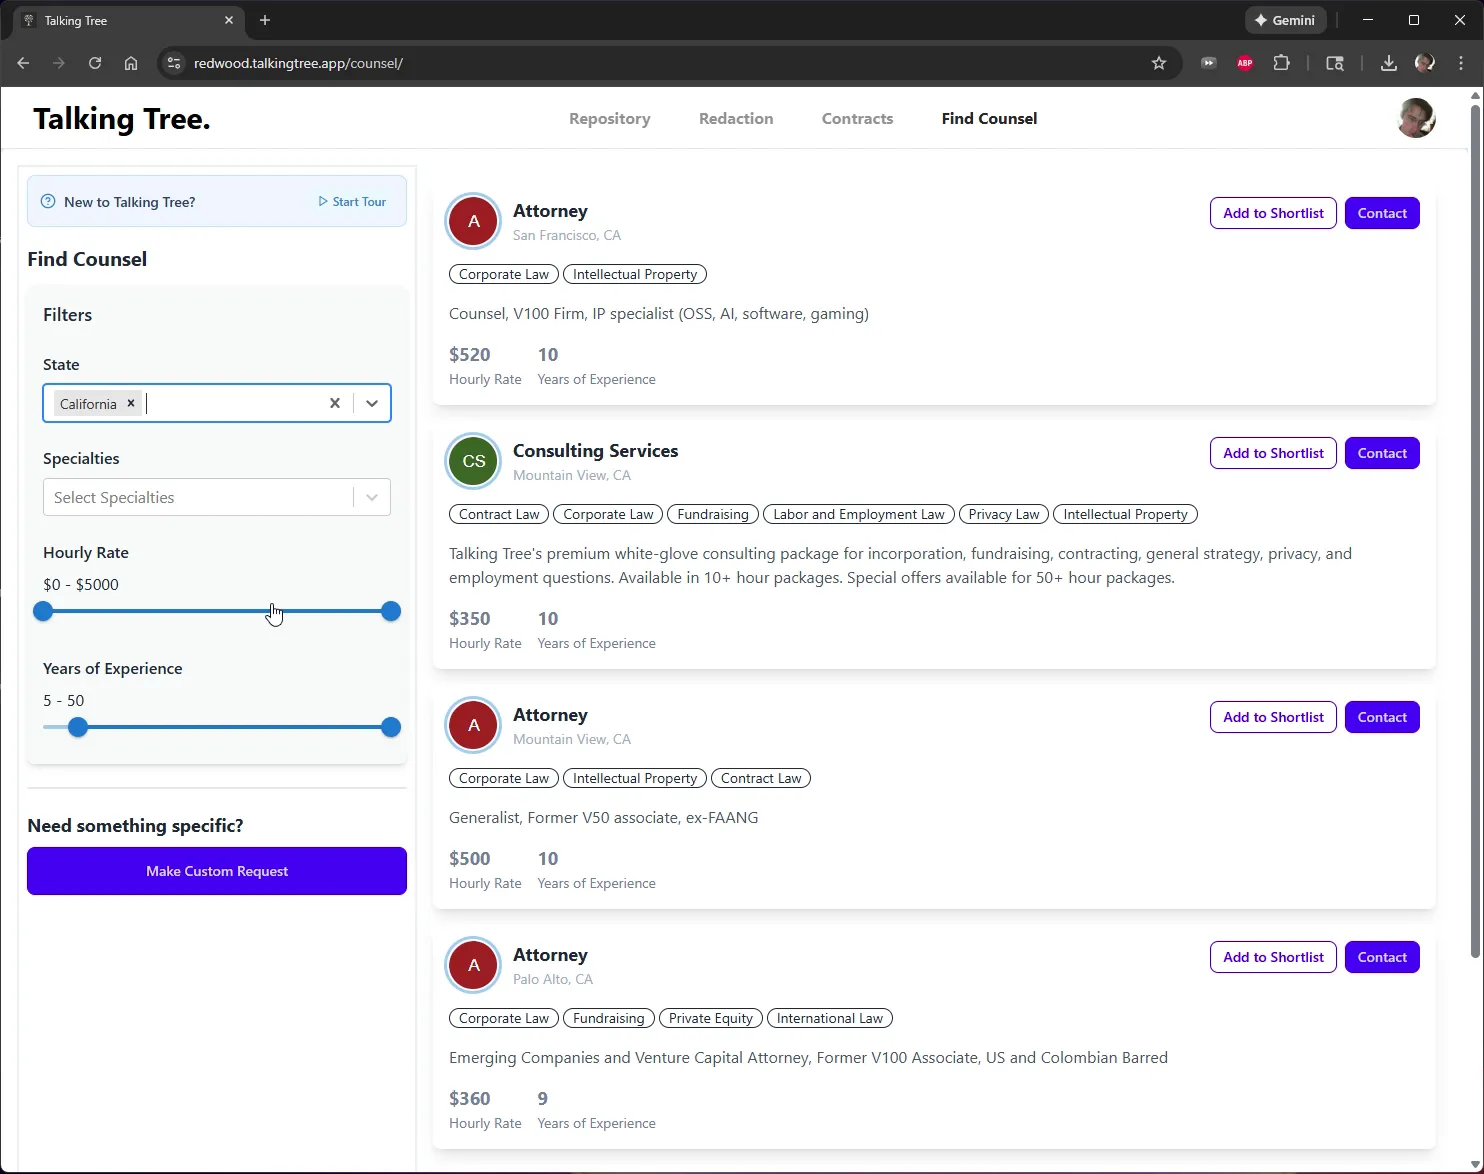Bookmark this page with the star icon

1159,63
